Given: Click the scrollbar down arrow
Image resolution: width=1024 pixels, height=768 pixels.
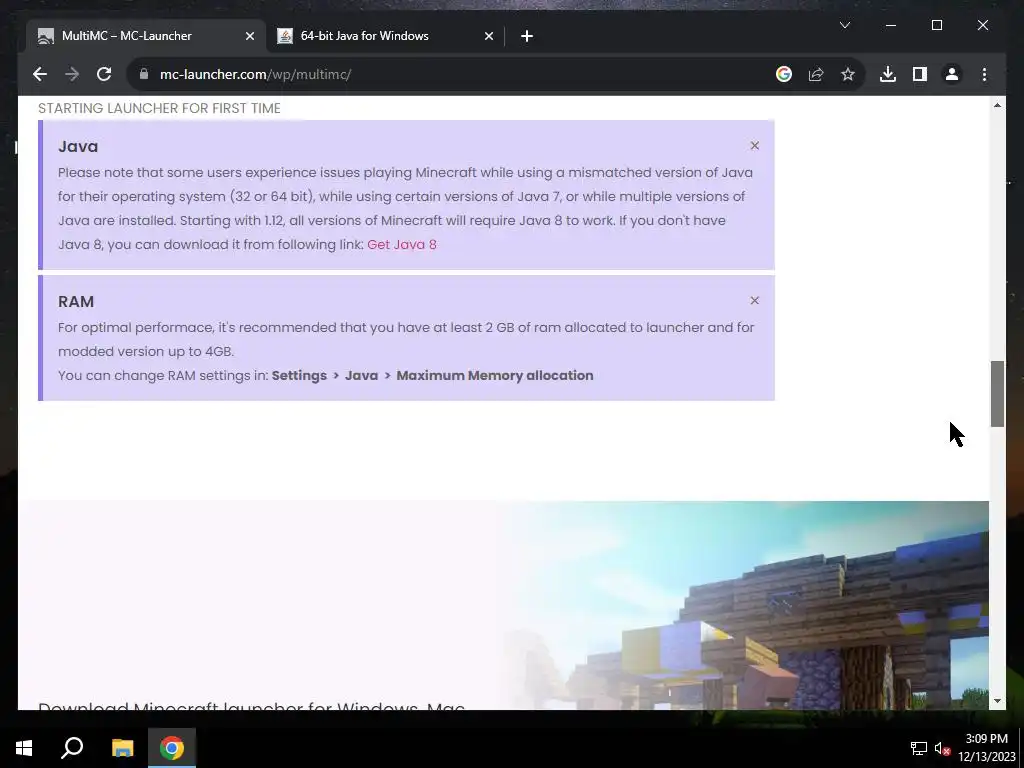Looking at the screenshot, I should tap(997, 701).
